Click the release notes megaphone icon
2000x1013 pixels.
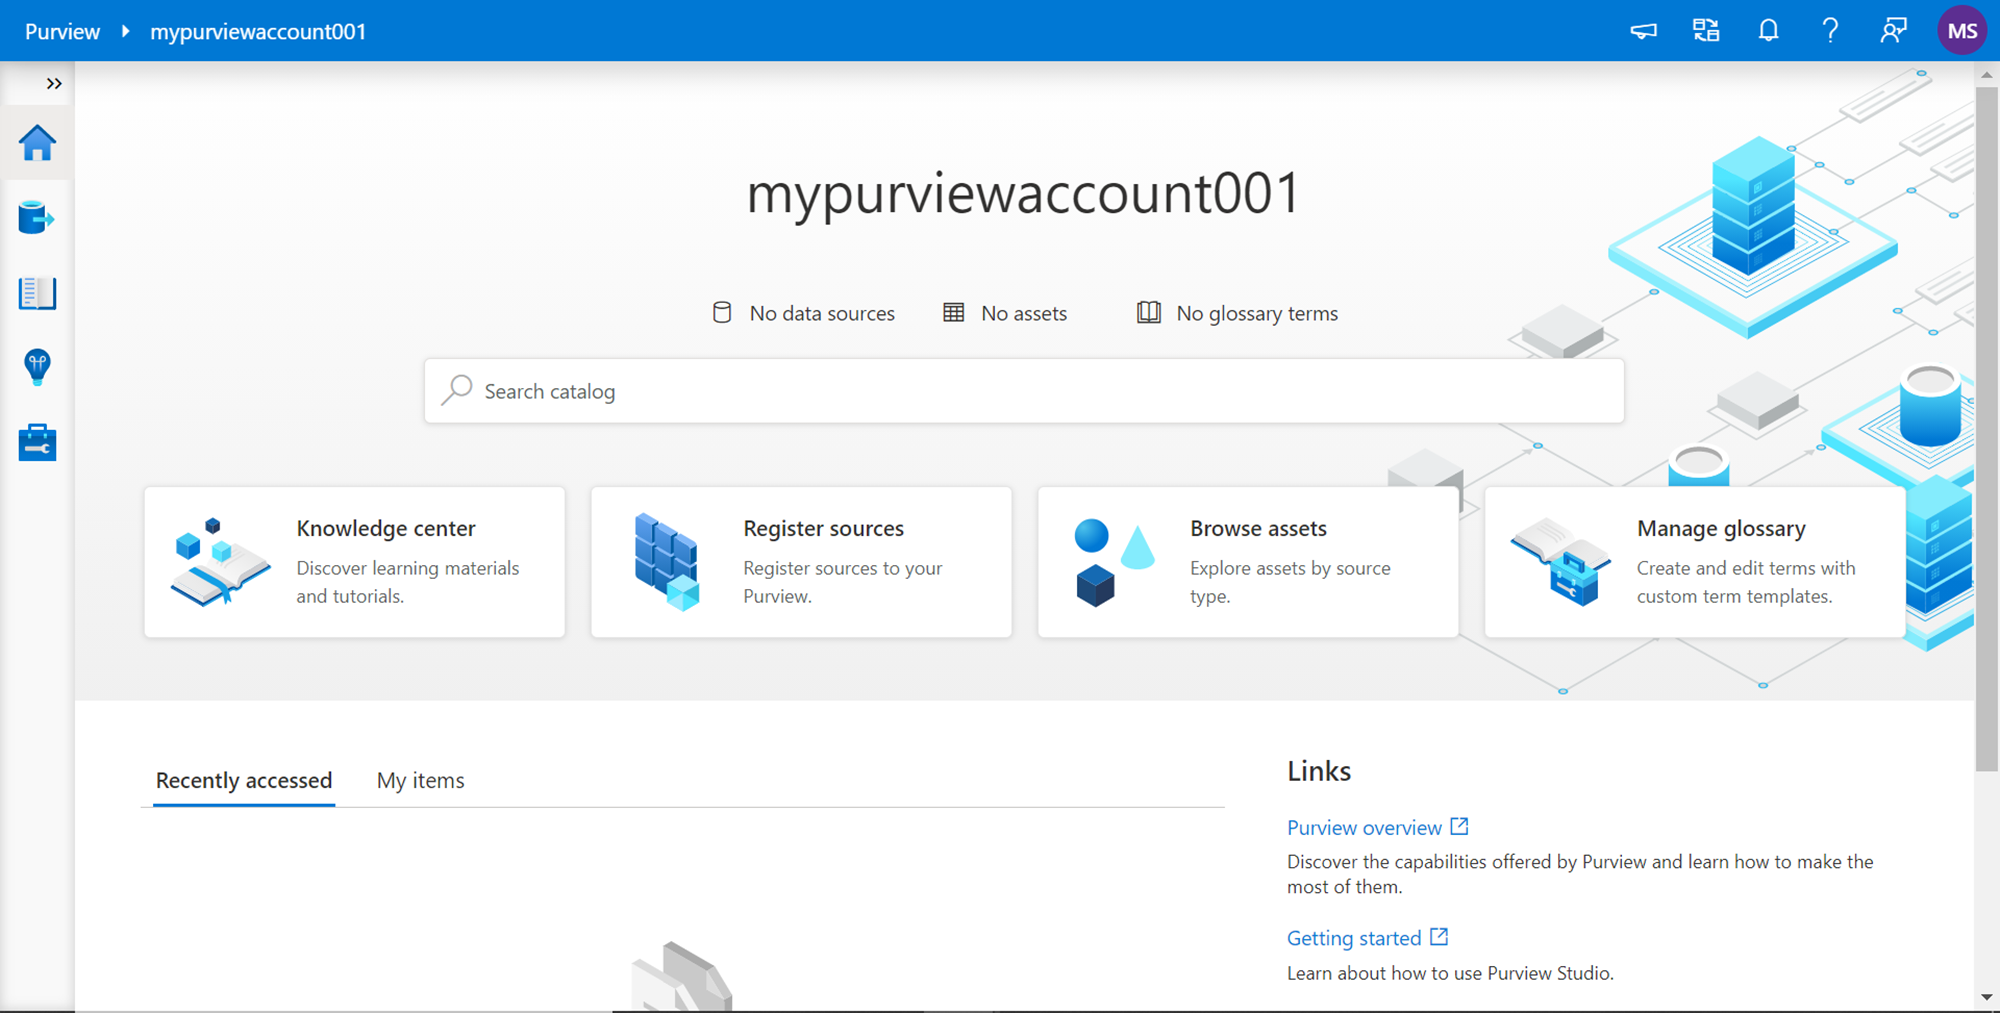[1643, 31]
